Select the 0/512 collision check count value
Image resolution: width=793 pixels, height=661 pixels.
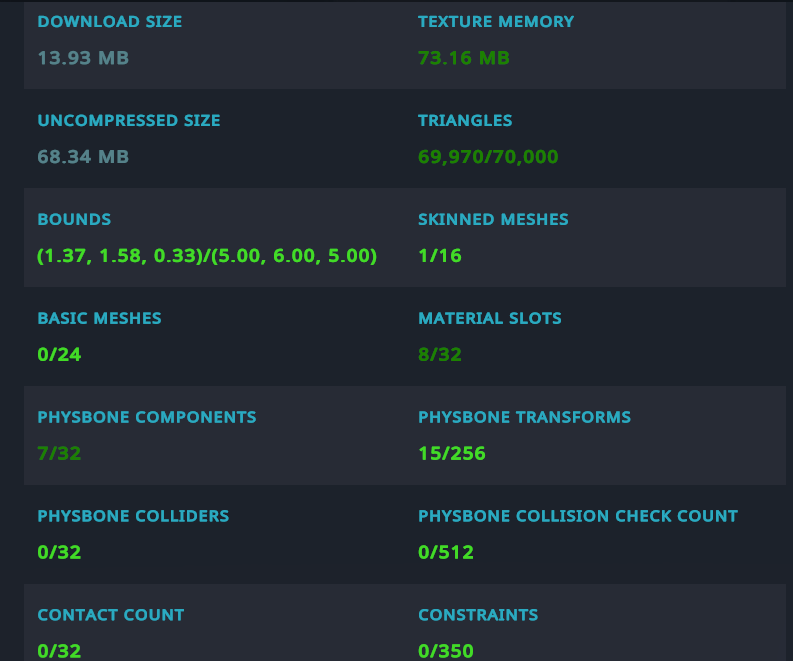click(x=446, y=553)
